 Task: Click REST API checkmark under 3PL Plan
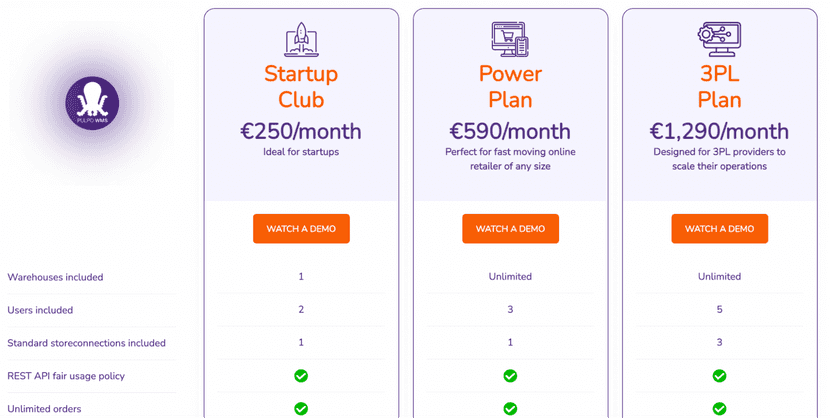pyautogui.click(x=719, y=376)
